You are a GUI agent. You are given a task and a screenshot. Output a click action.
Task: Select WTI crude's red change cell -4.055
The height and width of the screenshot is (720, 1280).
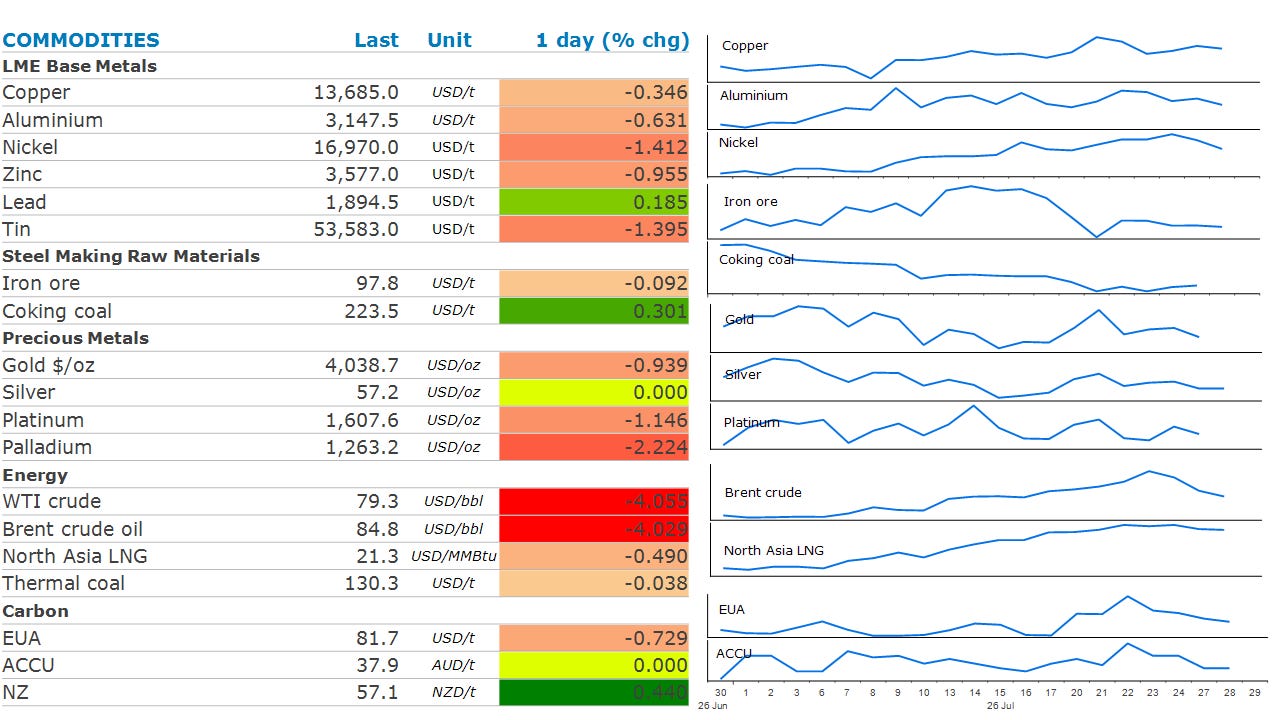(x=594, y=501)
